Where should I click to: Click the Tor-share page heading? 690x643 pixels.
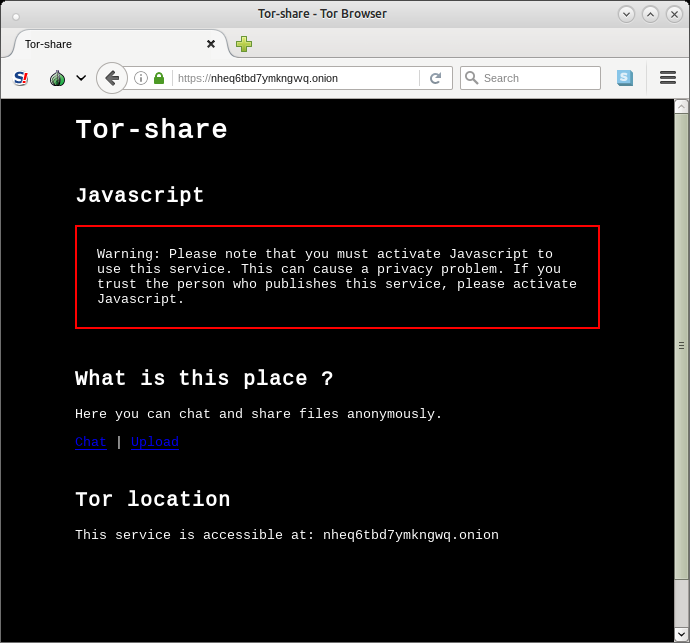[x=151, y=129]
